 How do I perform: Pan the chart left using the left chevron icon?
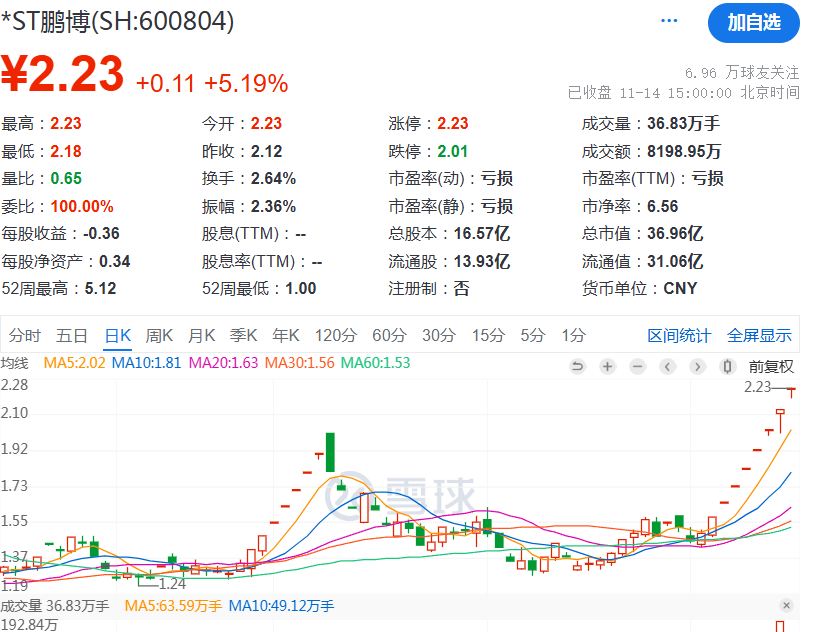tap(667, 367)
